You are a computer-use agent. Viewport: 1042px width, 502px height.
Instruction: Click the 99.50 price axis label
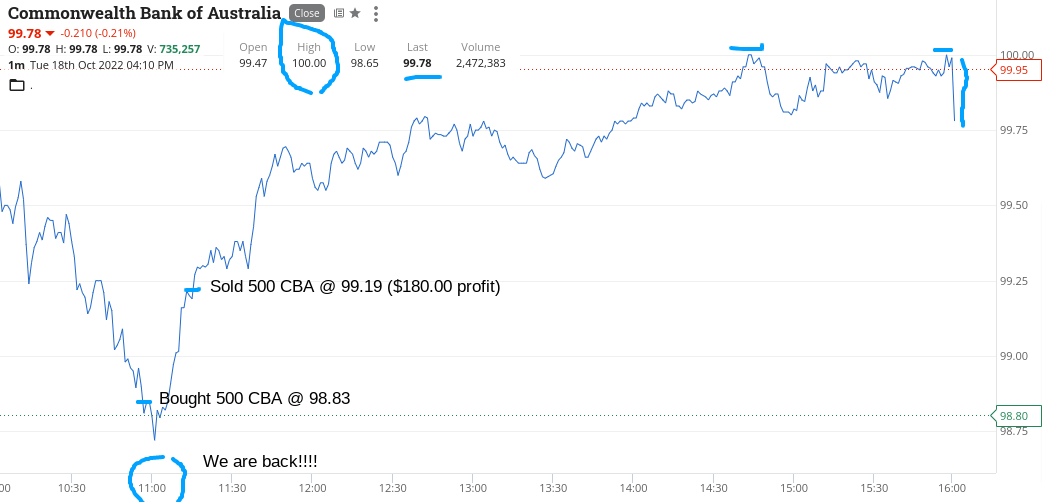tap(1017, 205)
